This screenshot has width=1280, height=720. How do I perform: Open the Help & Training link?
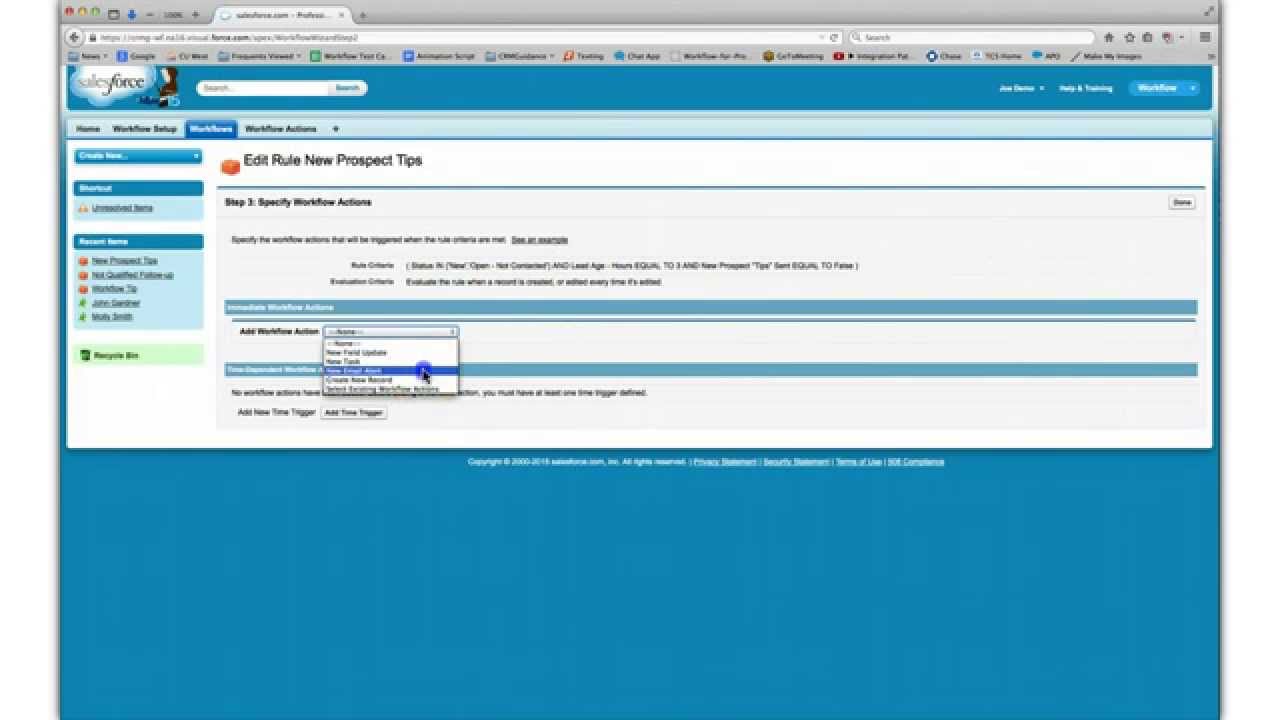[1085, 88]
